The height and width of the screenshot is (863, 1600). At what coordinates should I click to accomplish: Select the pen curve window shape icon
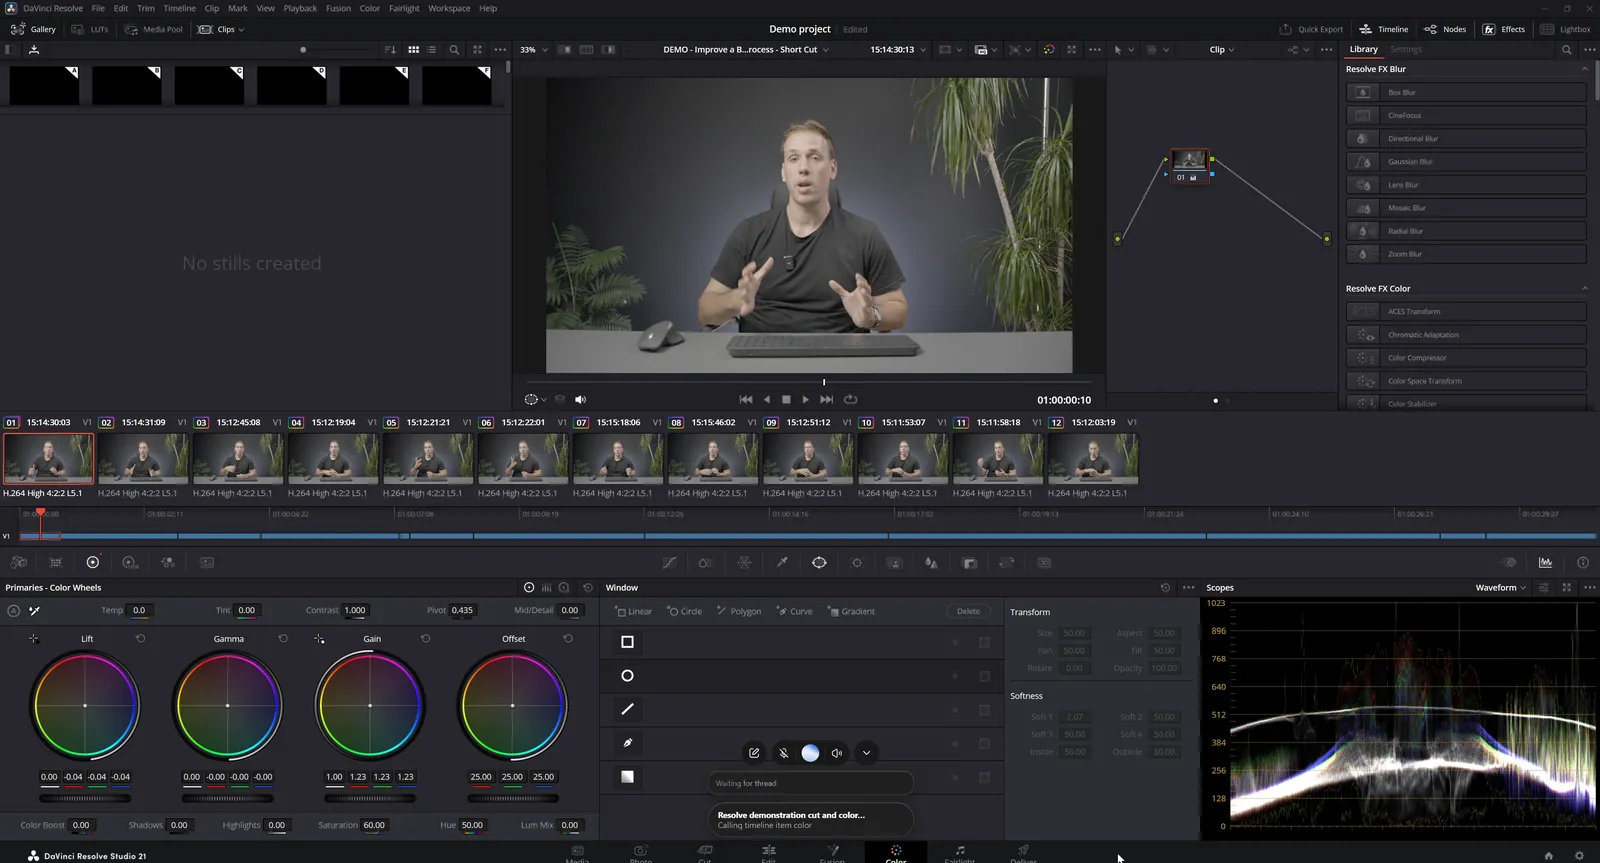pyautogui.click(x=627, y=743)
